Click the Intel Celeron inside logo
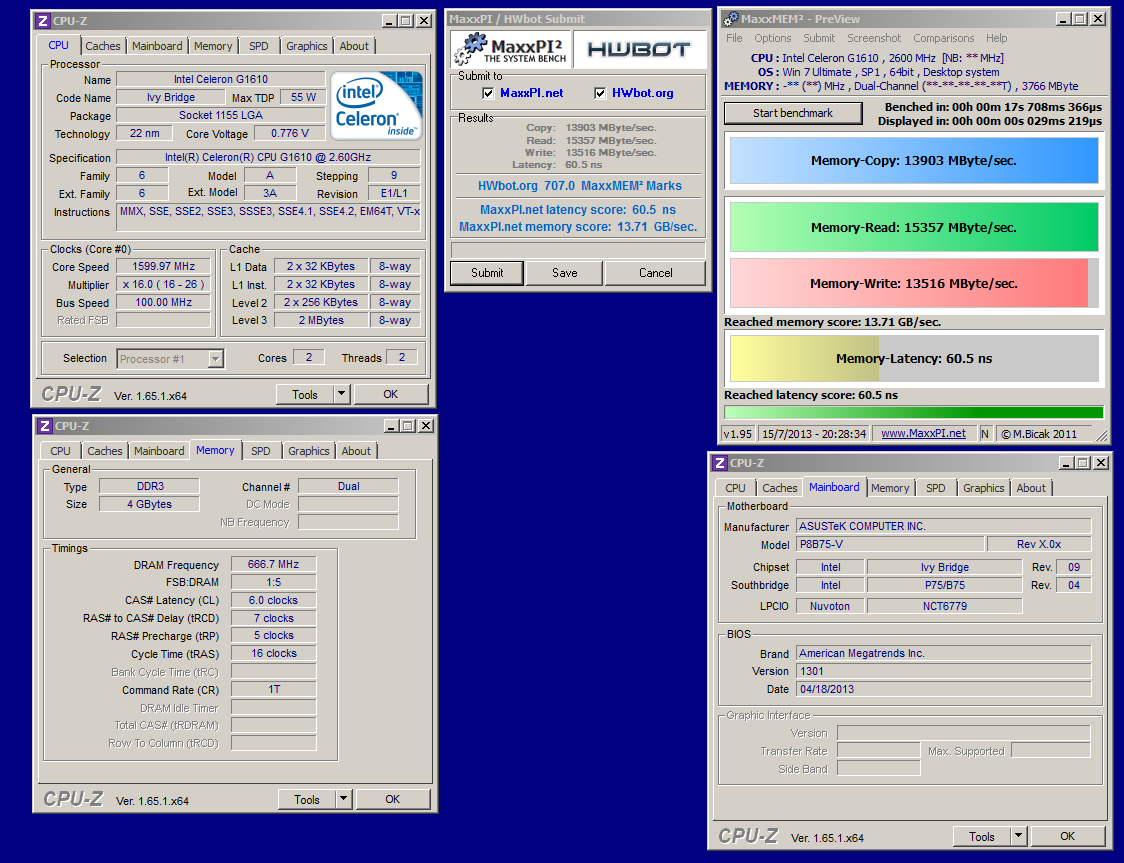 377,105
